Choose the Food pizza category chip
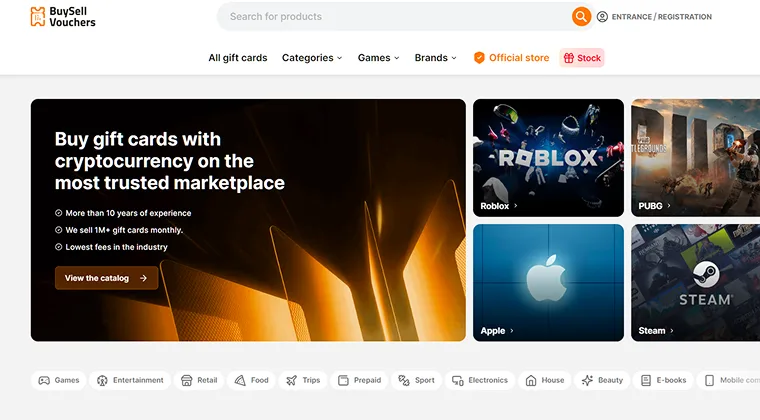760x420 pixels. (x=251, y=380)
